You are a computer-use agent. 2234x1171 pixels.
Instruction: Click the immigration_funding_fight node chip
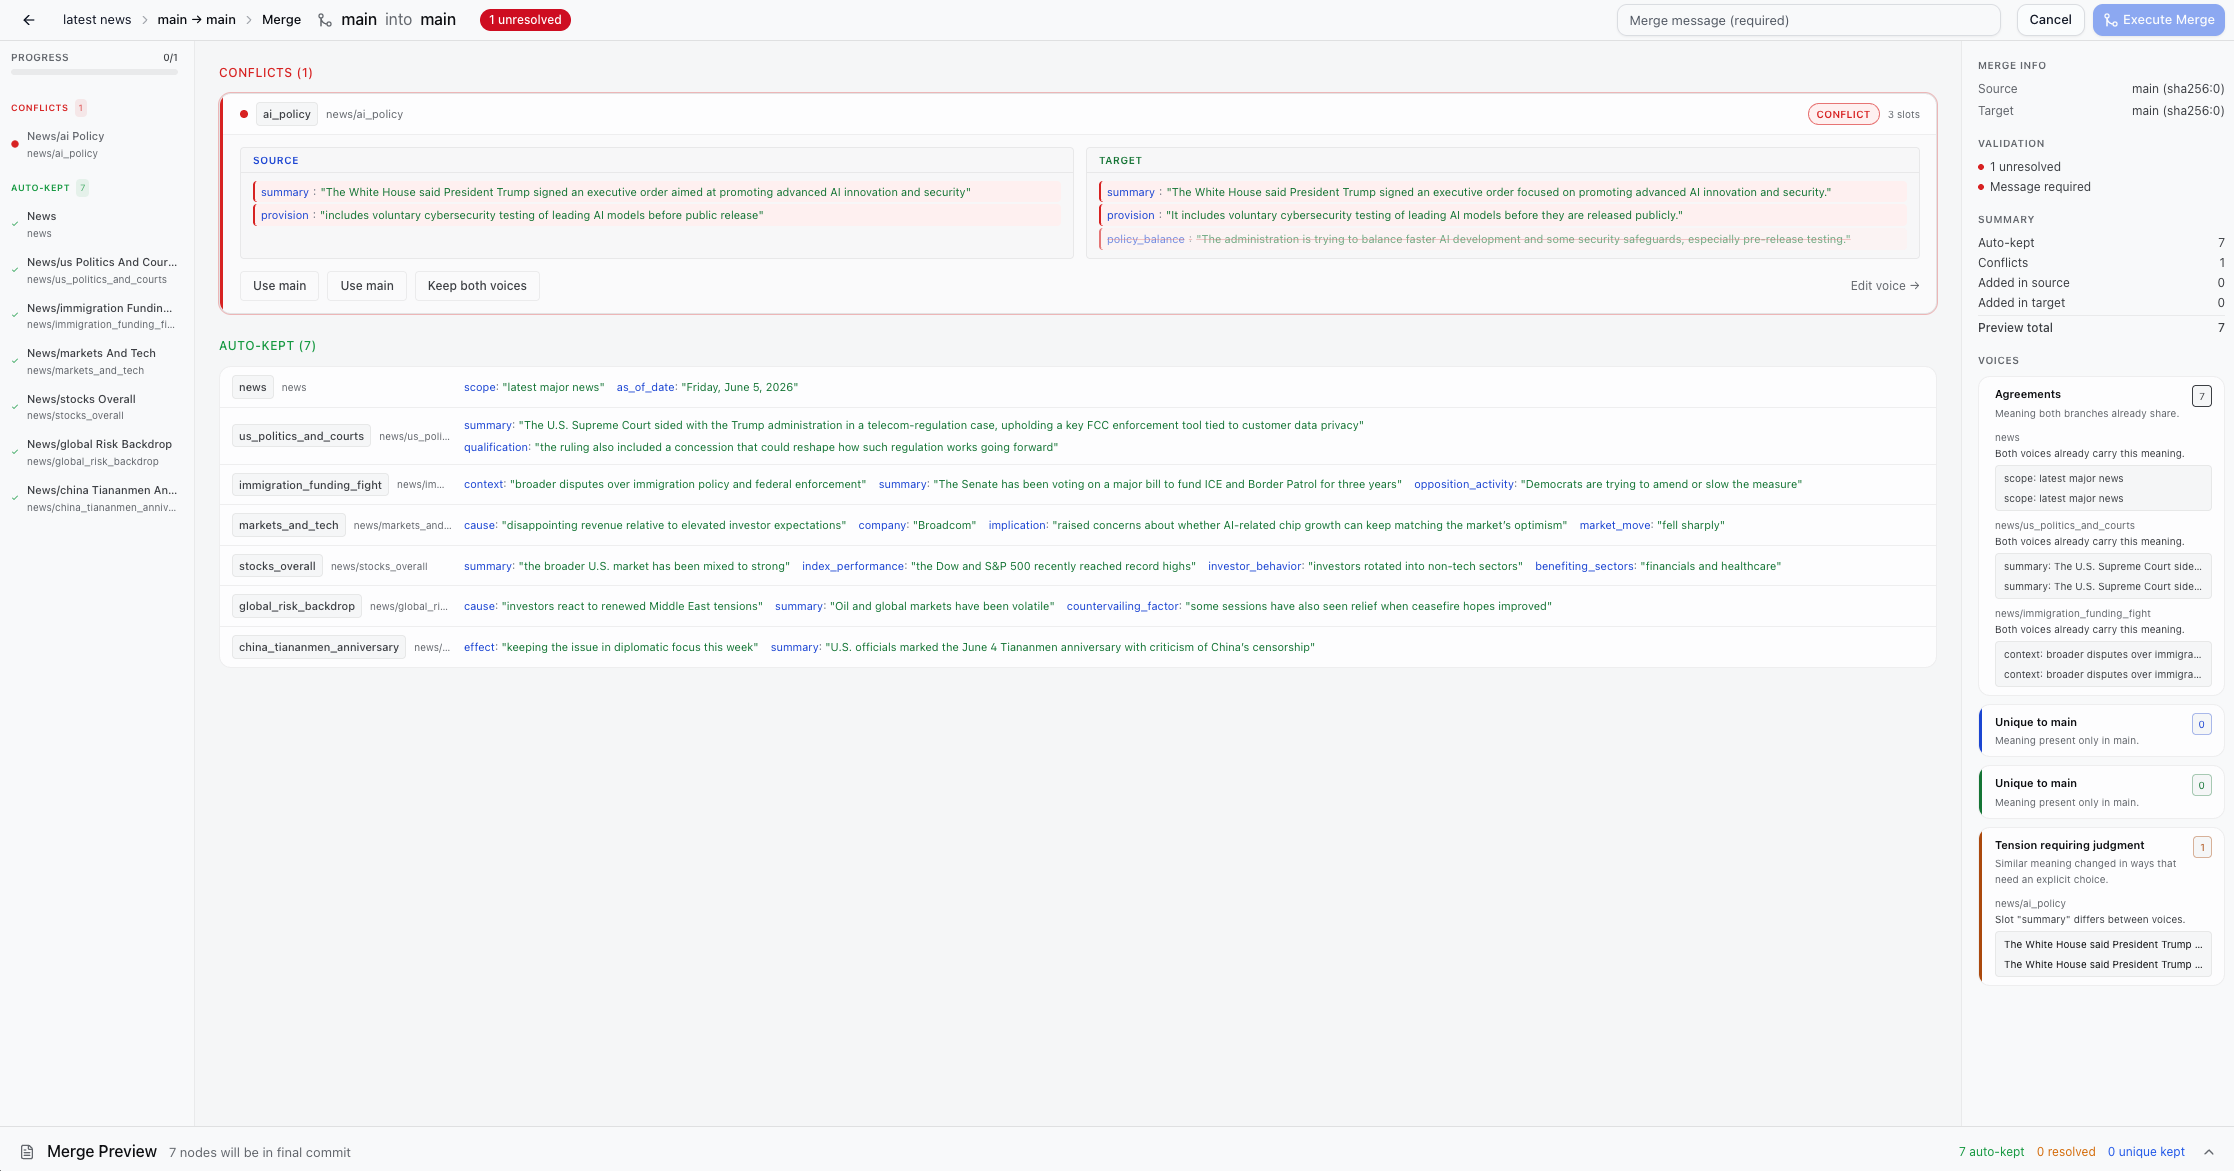(310, 485)
